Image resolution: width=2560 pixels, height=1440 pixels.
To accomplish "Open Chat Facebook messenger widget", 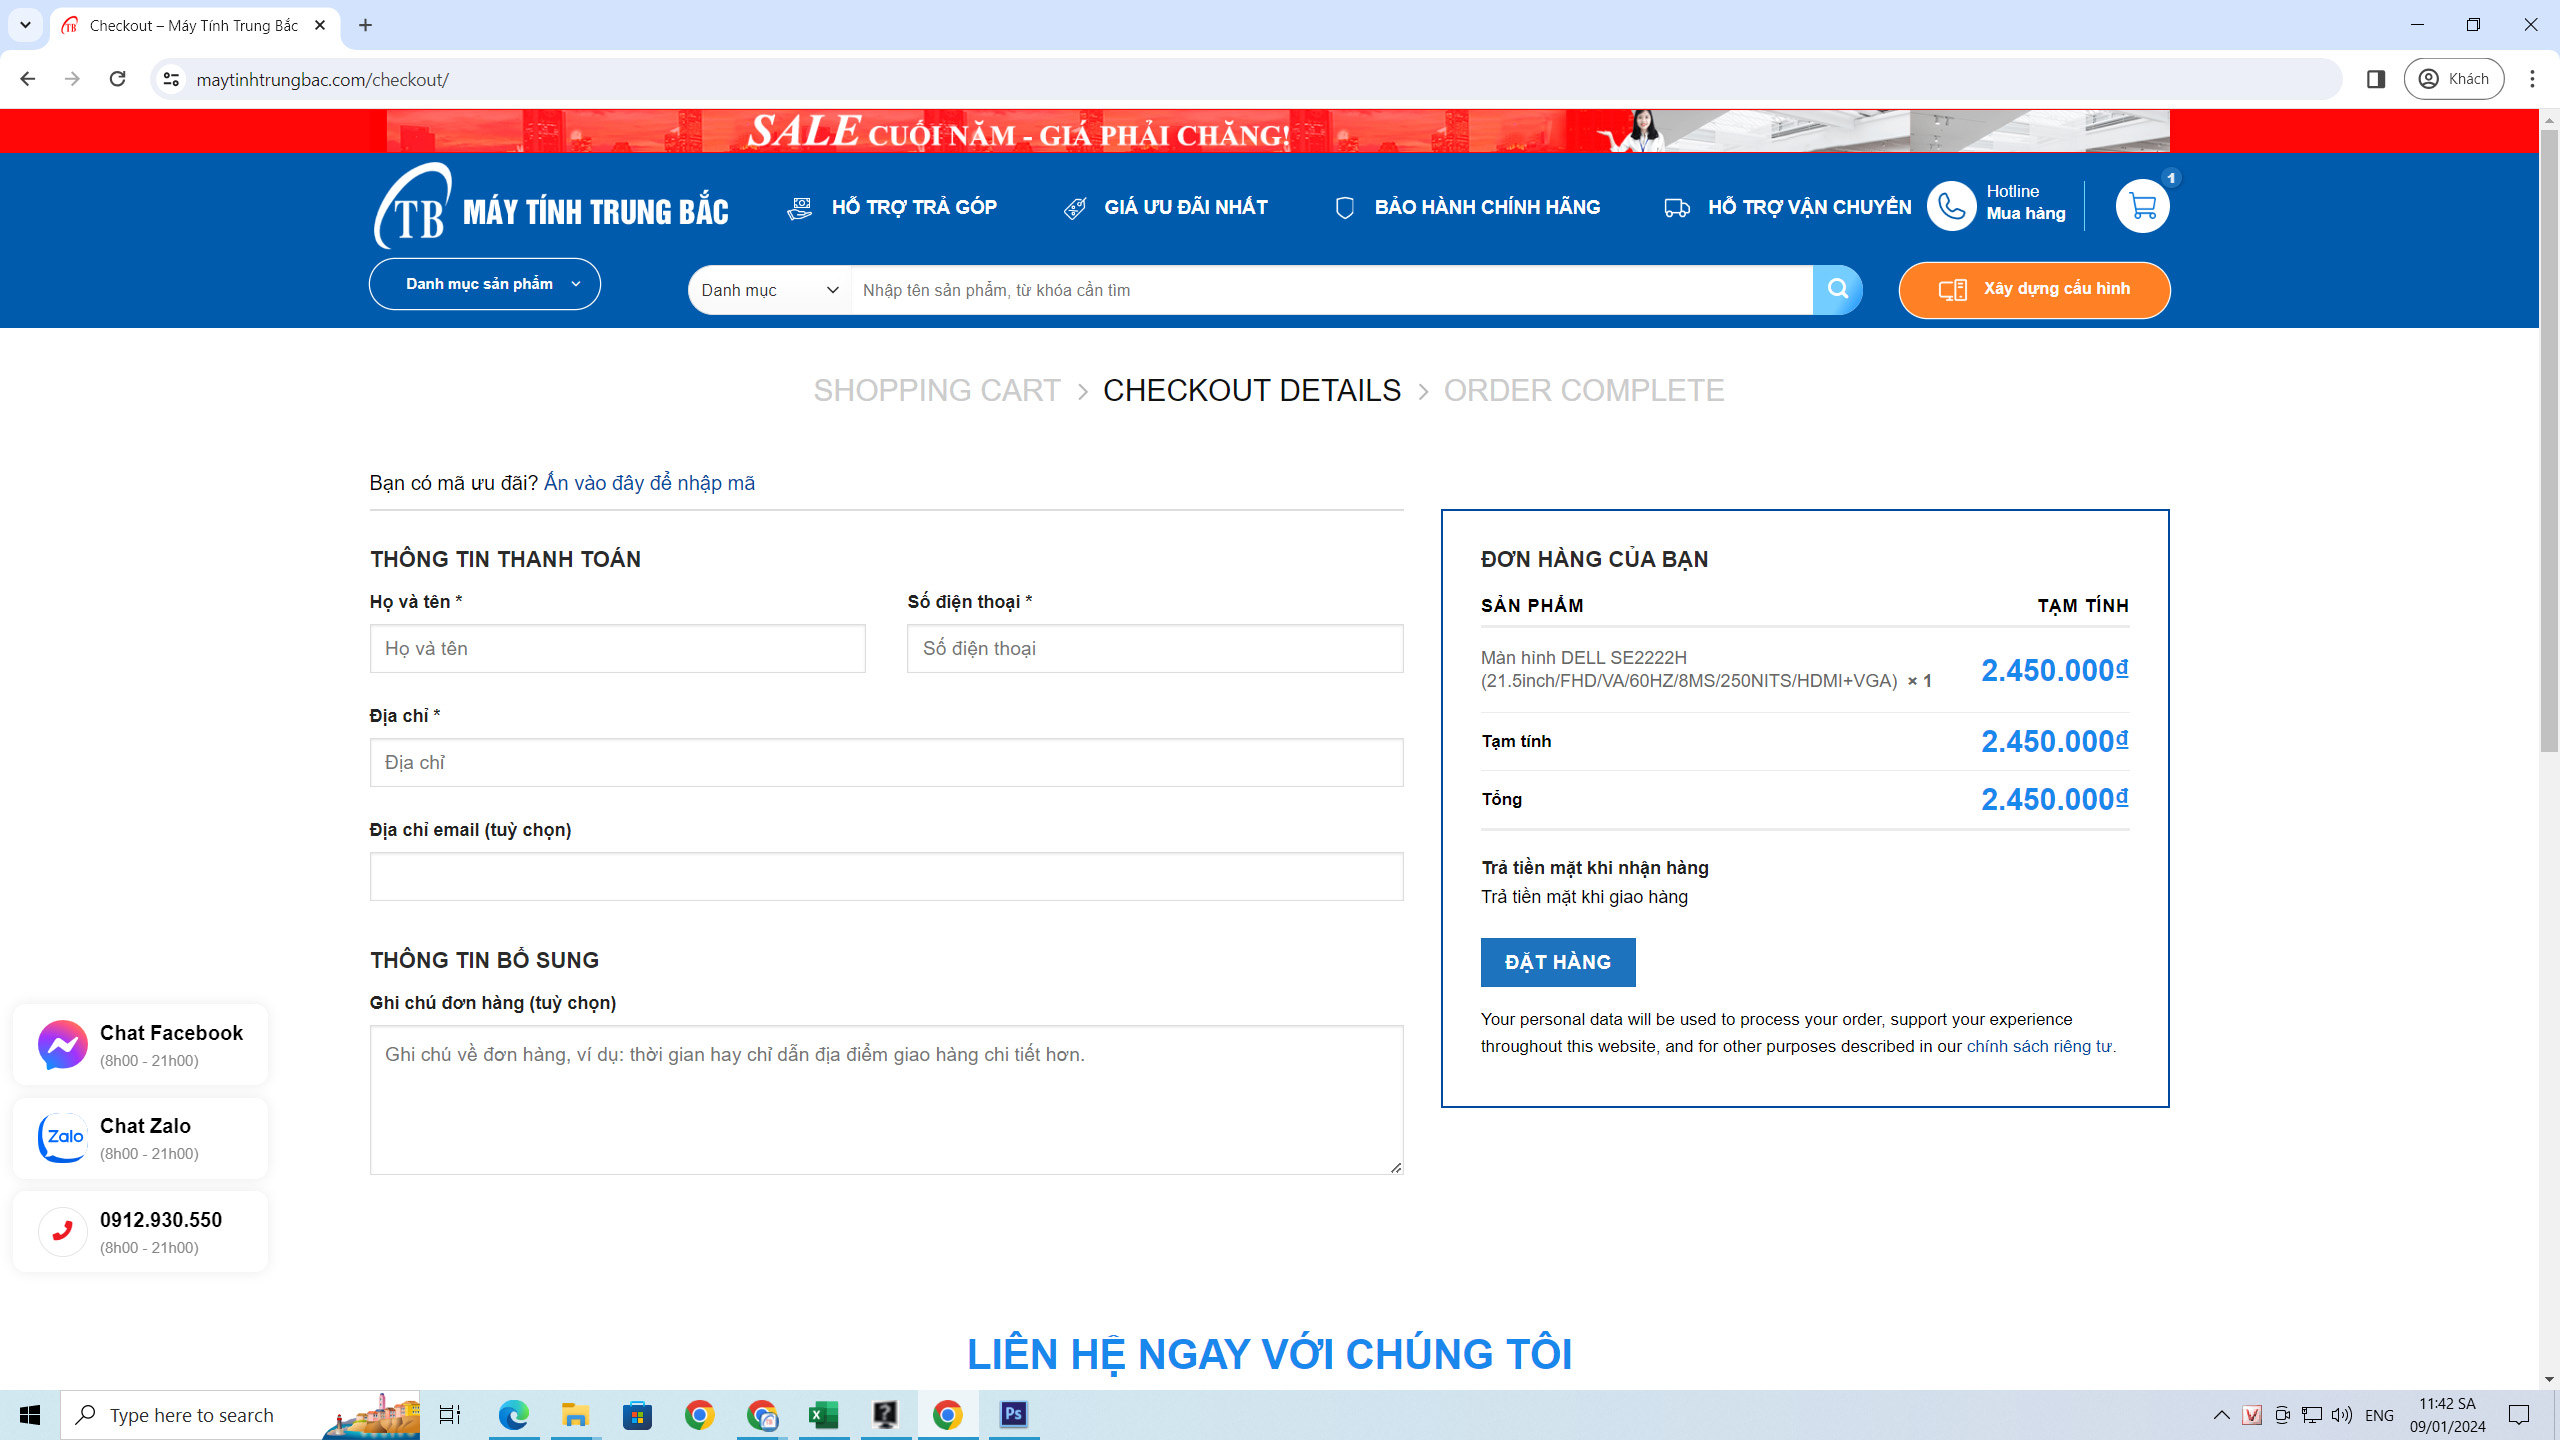I will (141, 1045).
